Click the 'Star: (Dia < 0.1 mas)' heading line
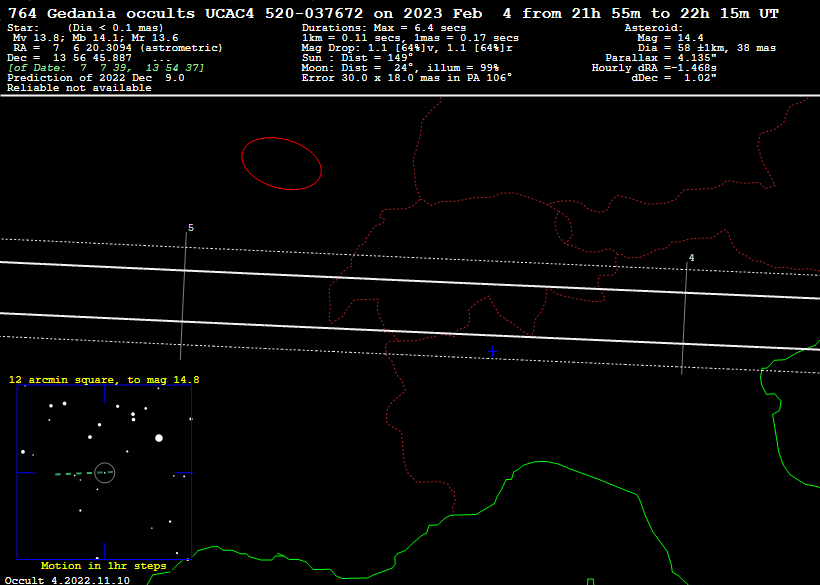The image size is (820, 585). point(85,28)
